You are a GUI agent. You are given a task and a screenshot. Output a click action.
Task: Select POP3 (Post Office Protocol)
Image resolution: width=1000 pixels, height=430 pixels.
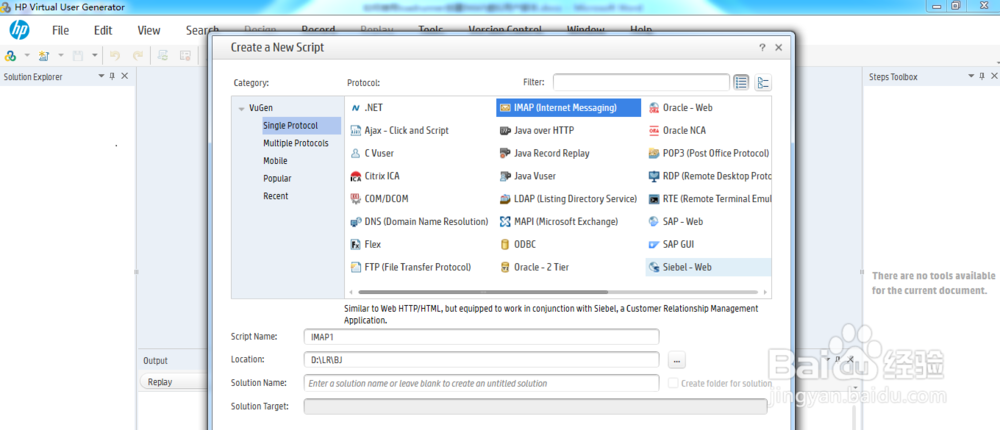tap(709, 153)
